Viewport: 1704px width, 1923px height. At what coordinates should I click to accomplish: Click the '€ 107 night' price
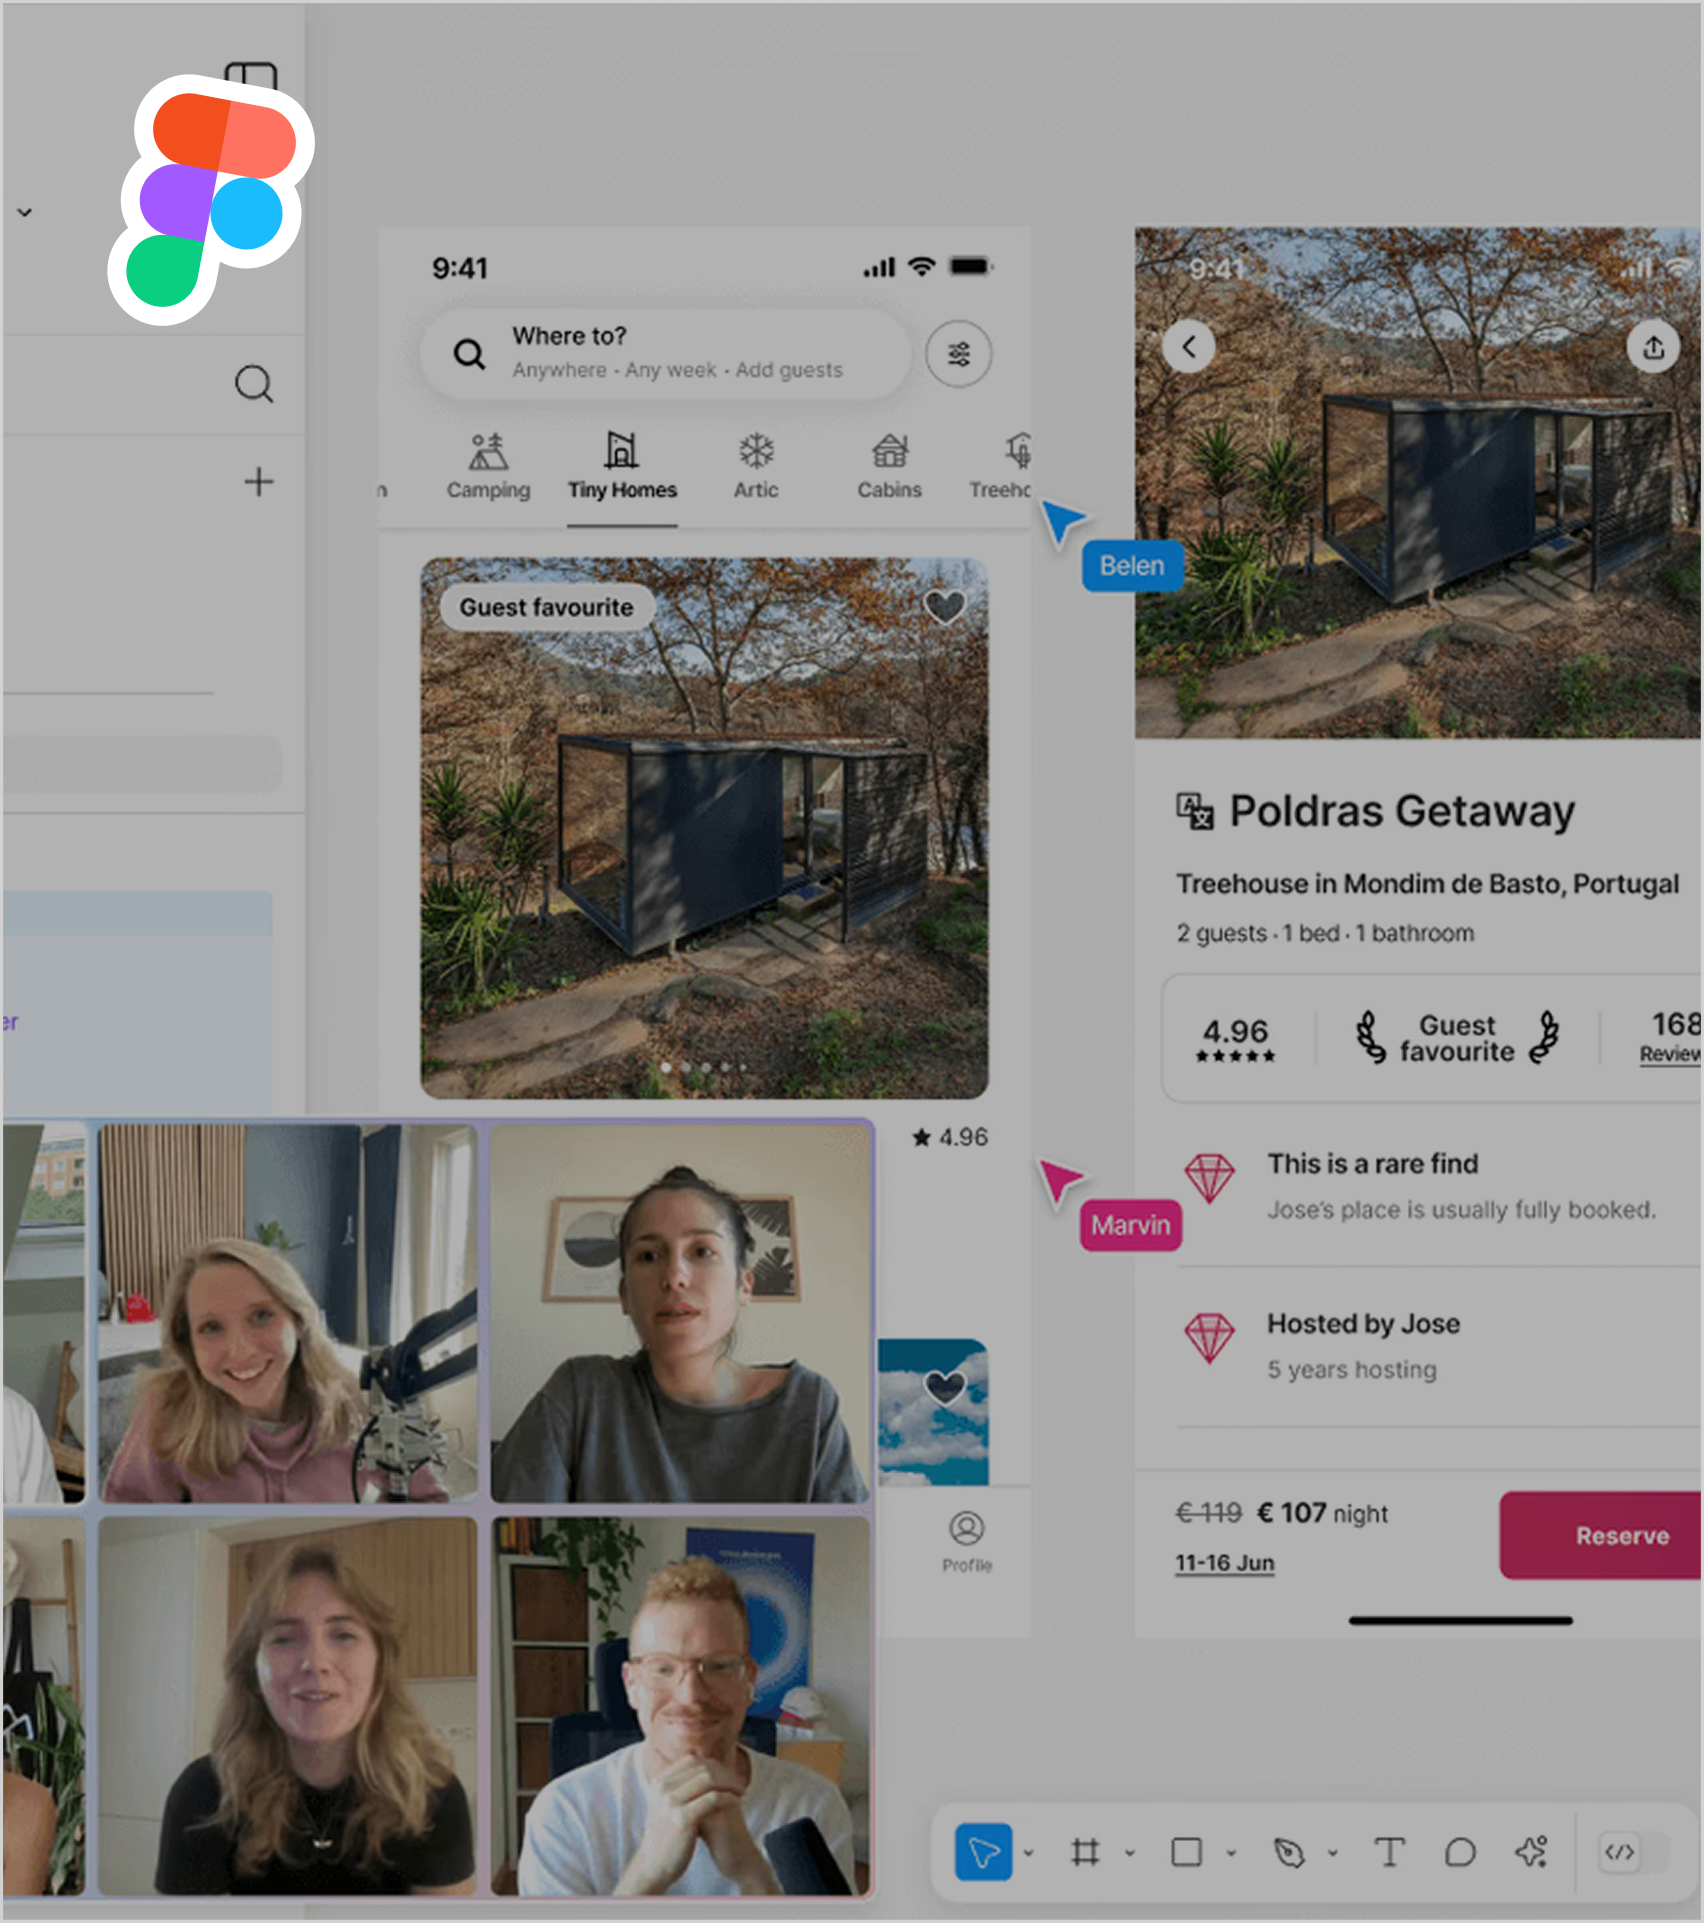tap(1322, 1513)
